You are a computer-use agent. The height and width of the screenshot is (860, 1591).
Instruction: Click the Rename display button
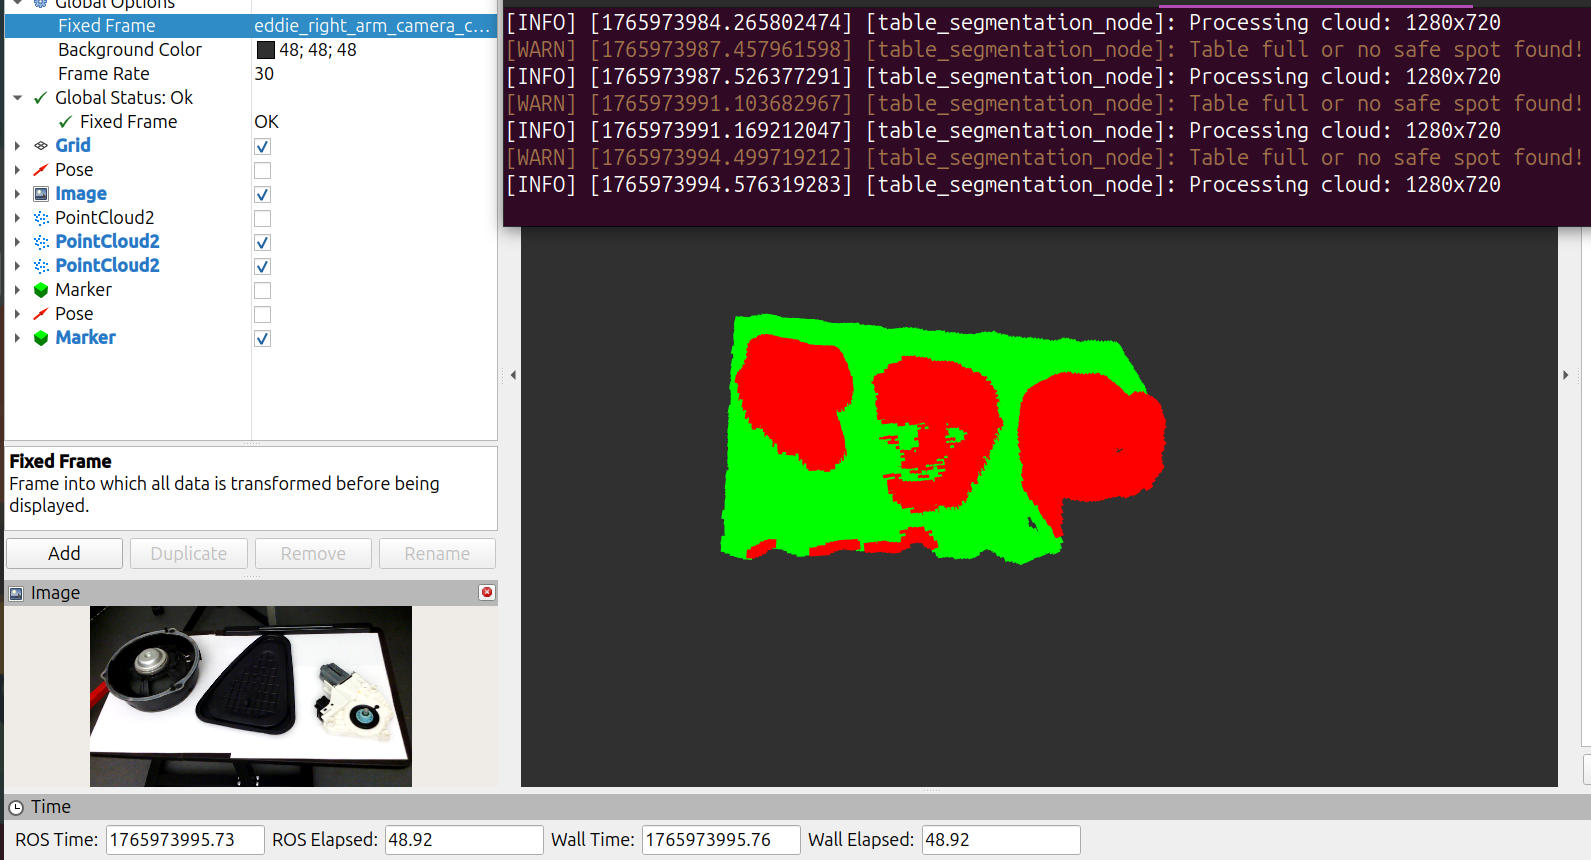437,554
